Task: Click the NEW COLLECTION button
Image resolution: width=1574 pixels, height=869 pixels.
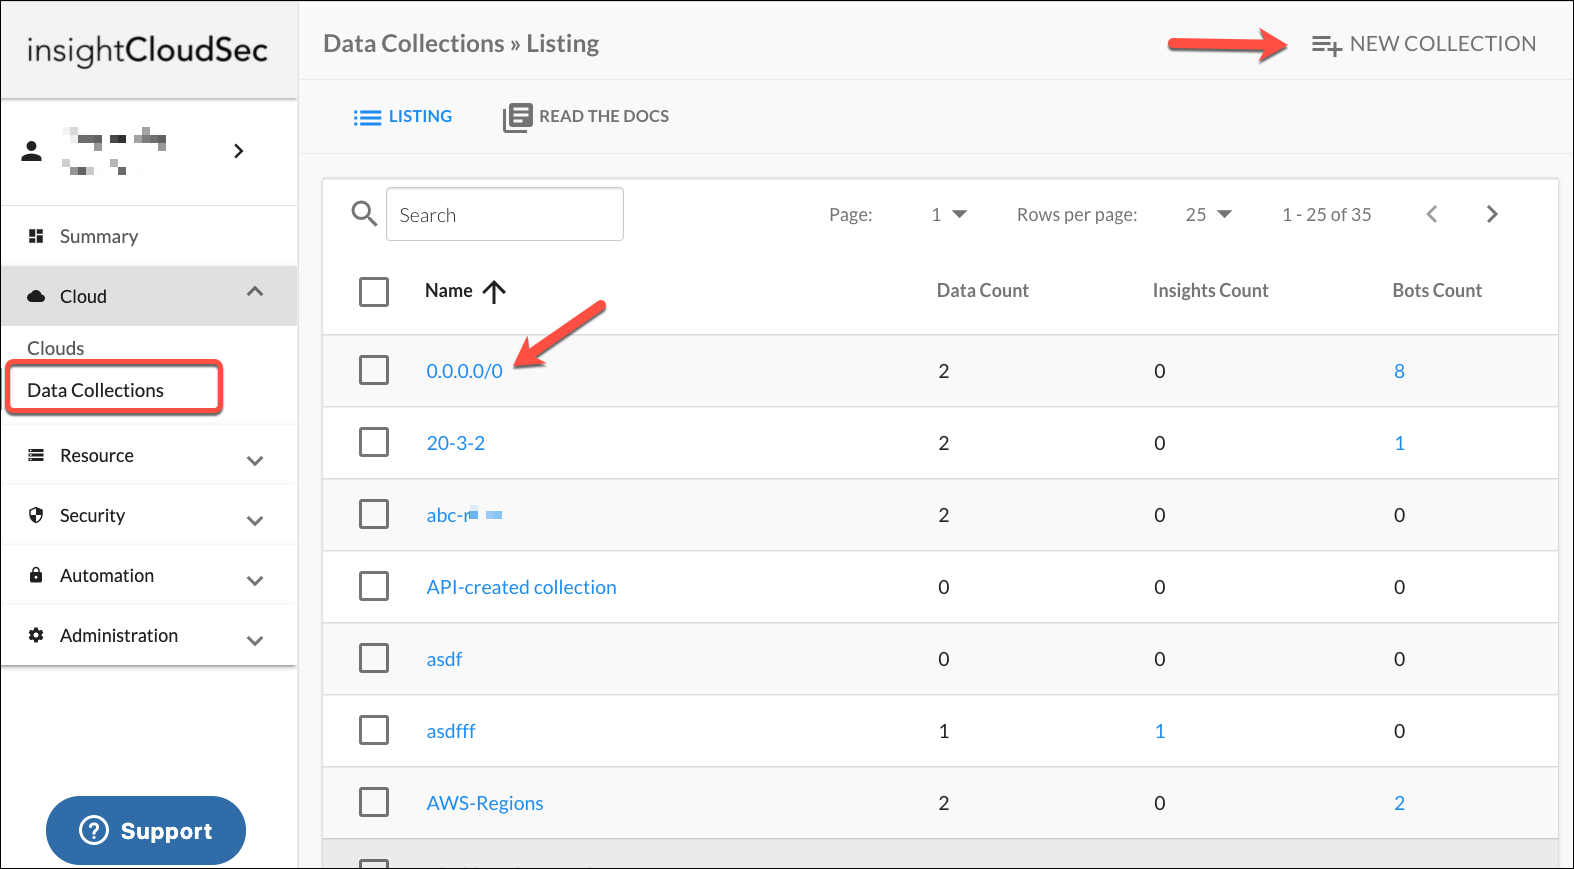Action: pos(1424,44)
